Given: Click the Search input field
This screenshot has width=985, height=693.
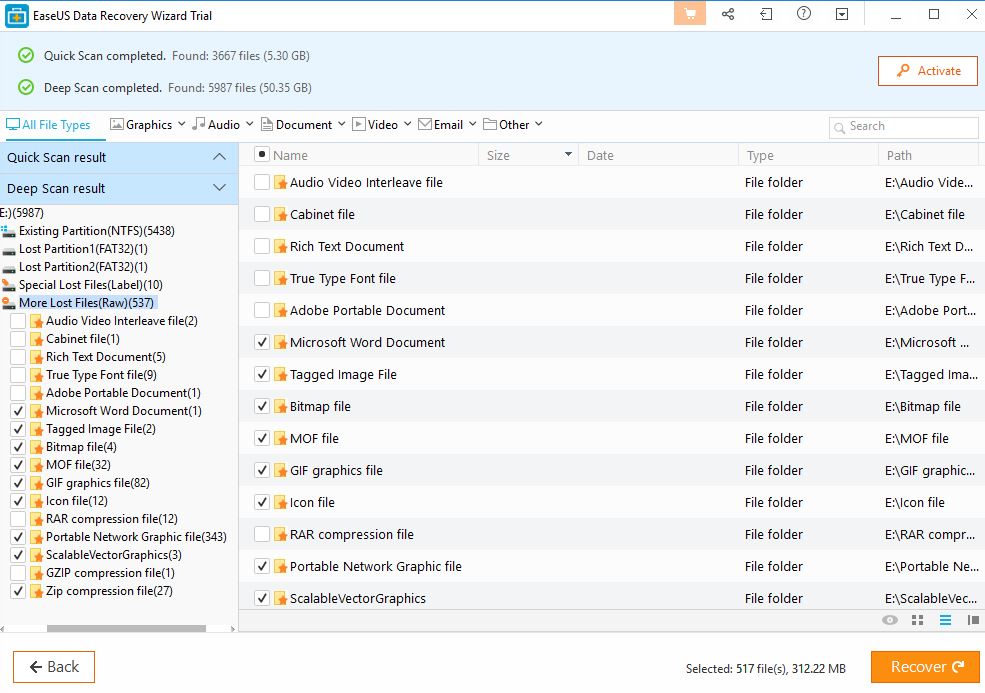Looking at the screenshot, I should 903,127.
